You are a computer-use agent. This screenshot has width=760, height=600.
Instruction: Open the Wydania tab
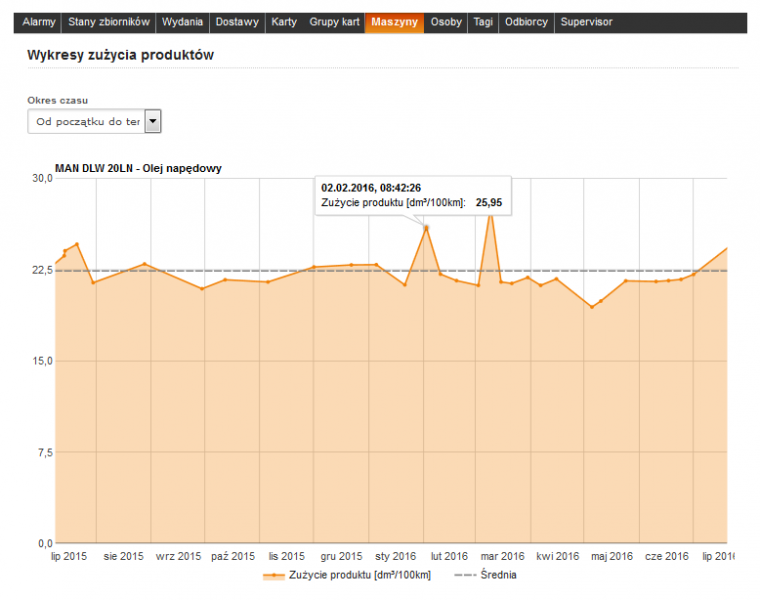182,22
